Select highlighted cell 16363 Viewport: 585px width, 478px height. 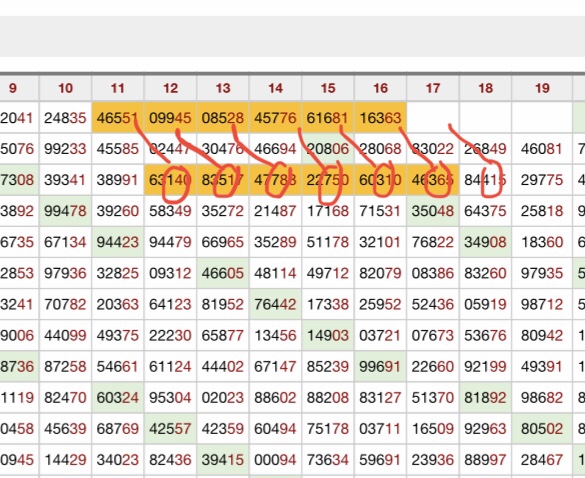pyautogui.click(x=380, y=118)
